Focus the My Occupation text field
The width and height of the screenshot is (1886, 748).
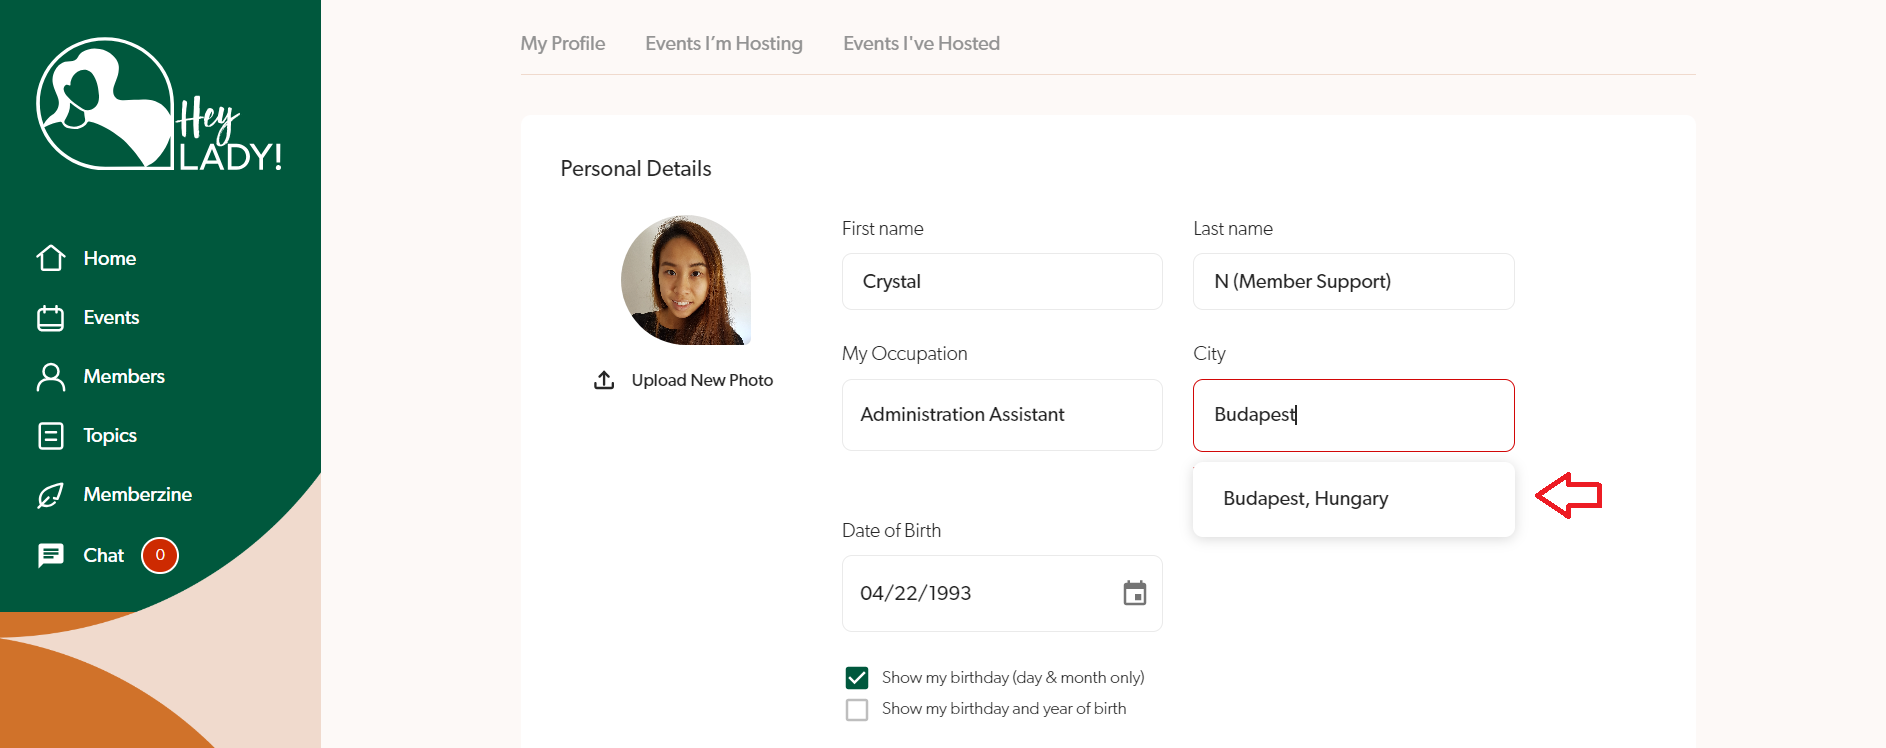(x=1002, y=415)
